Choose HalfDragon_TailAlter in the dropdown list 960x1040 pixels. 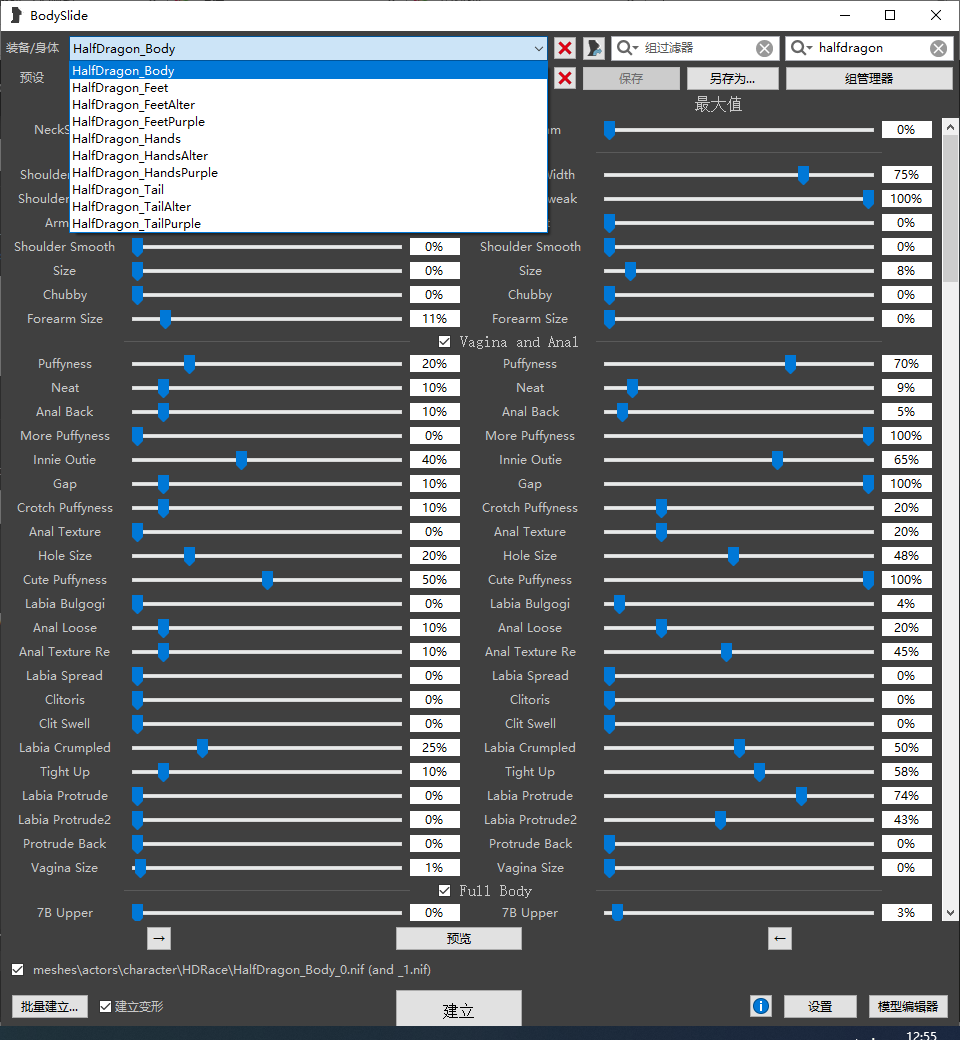(131, 207)
